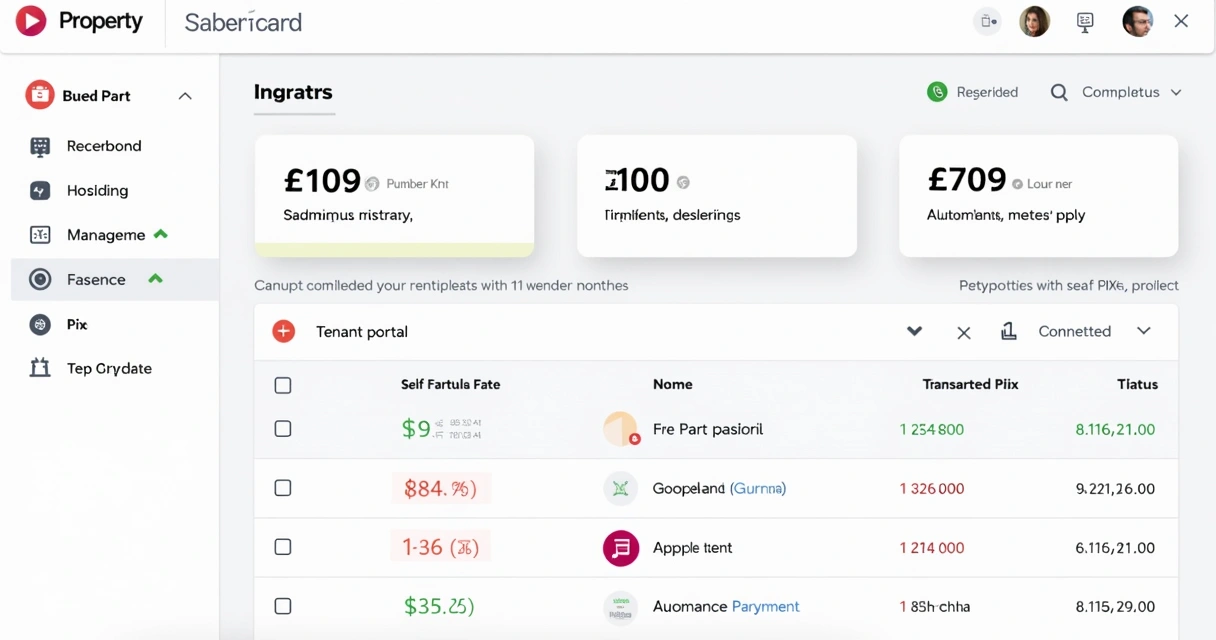Click the search magnifier icon beside Completus

point(1059,92)
